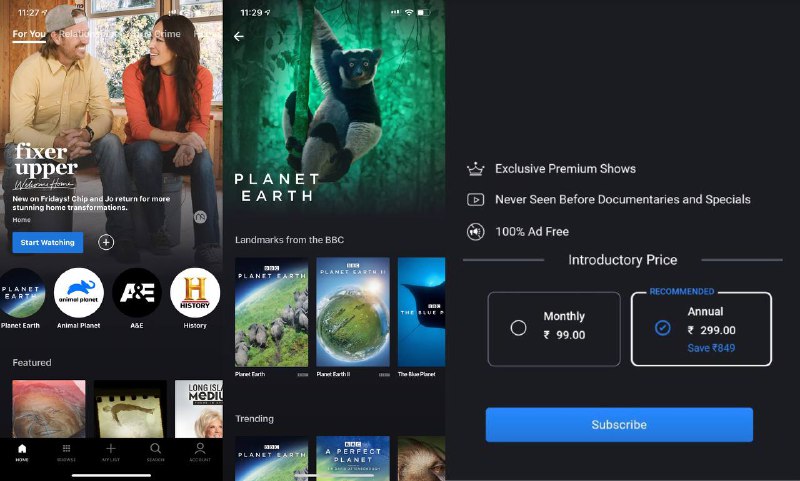800x481 pixels.
Task: Switch to the For You tab
Action: point(29,34)
